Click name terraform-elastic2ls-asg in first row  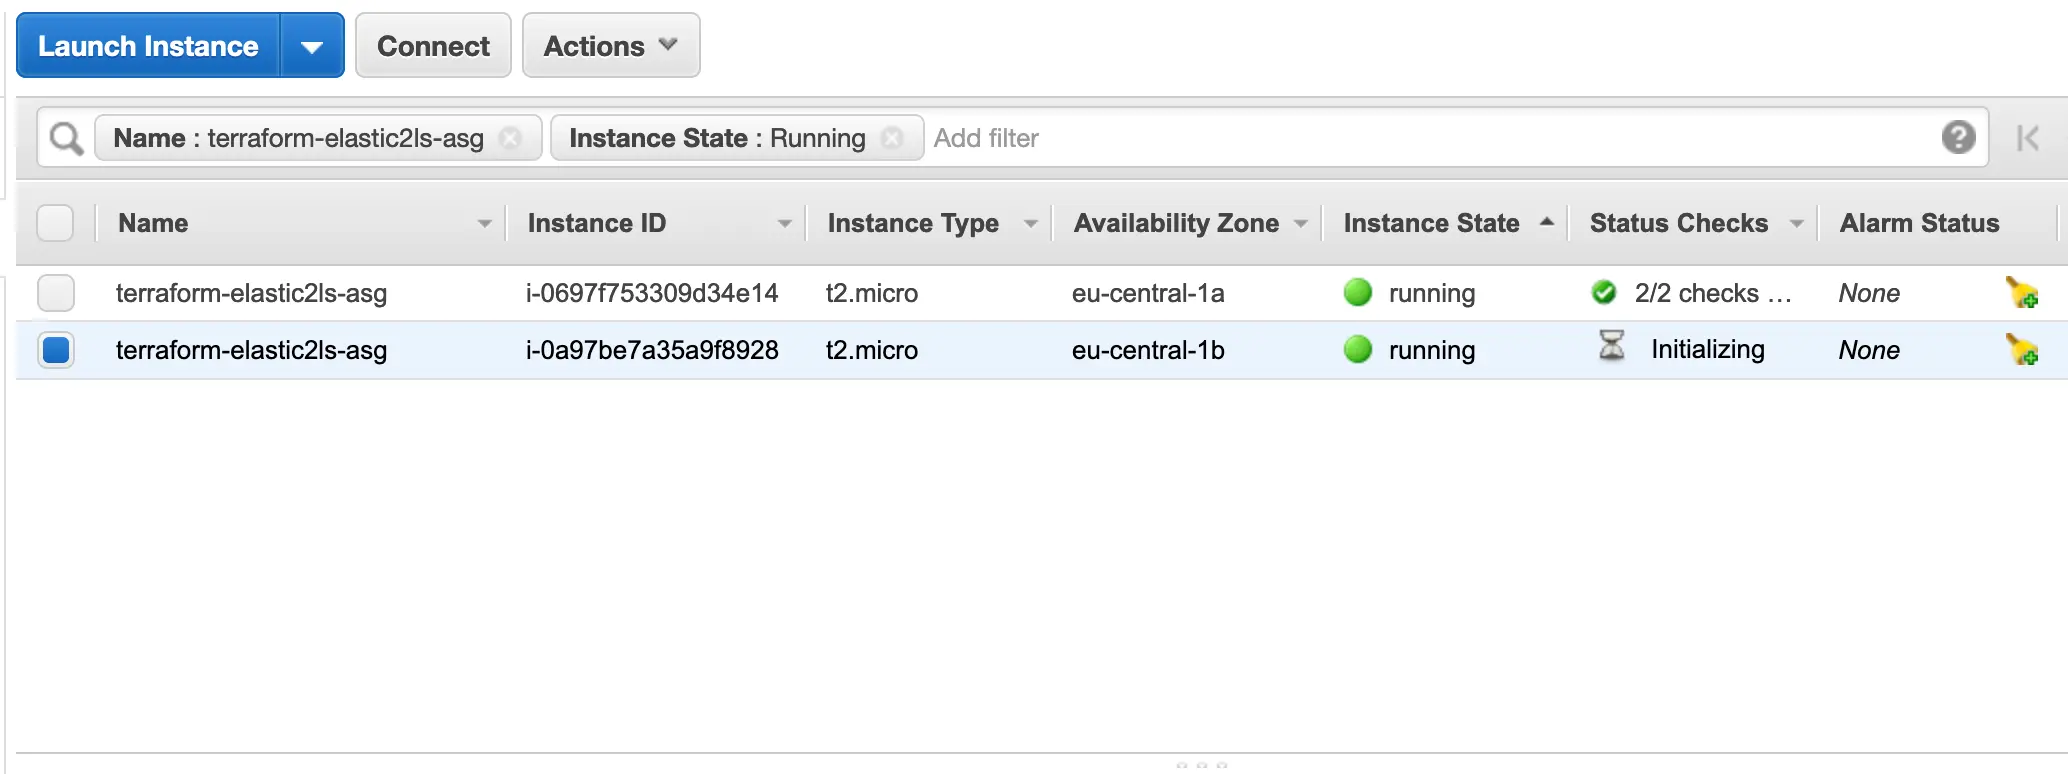pos(251,293)
